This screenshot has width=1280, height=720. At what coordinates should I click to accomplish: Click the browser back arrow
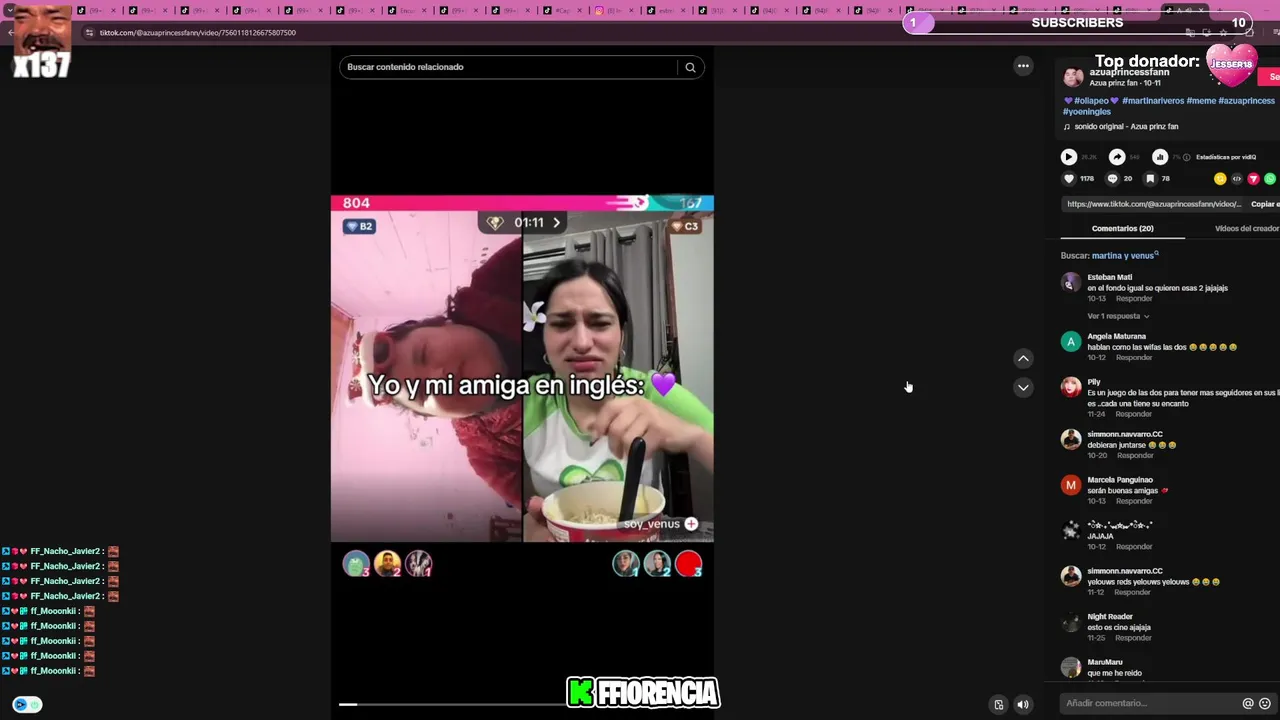(11, 33)
